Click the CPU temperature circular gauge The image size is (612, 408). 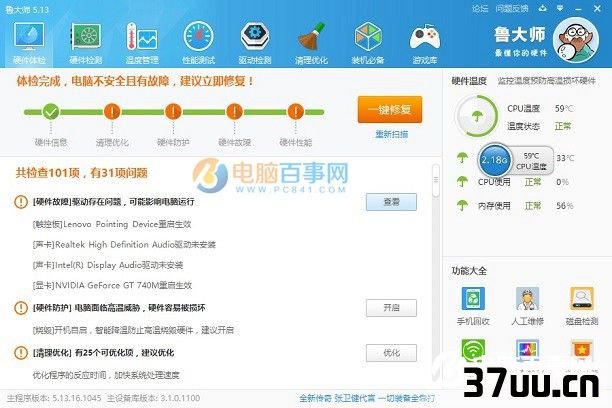coord(477,116)
